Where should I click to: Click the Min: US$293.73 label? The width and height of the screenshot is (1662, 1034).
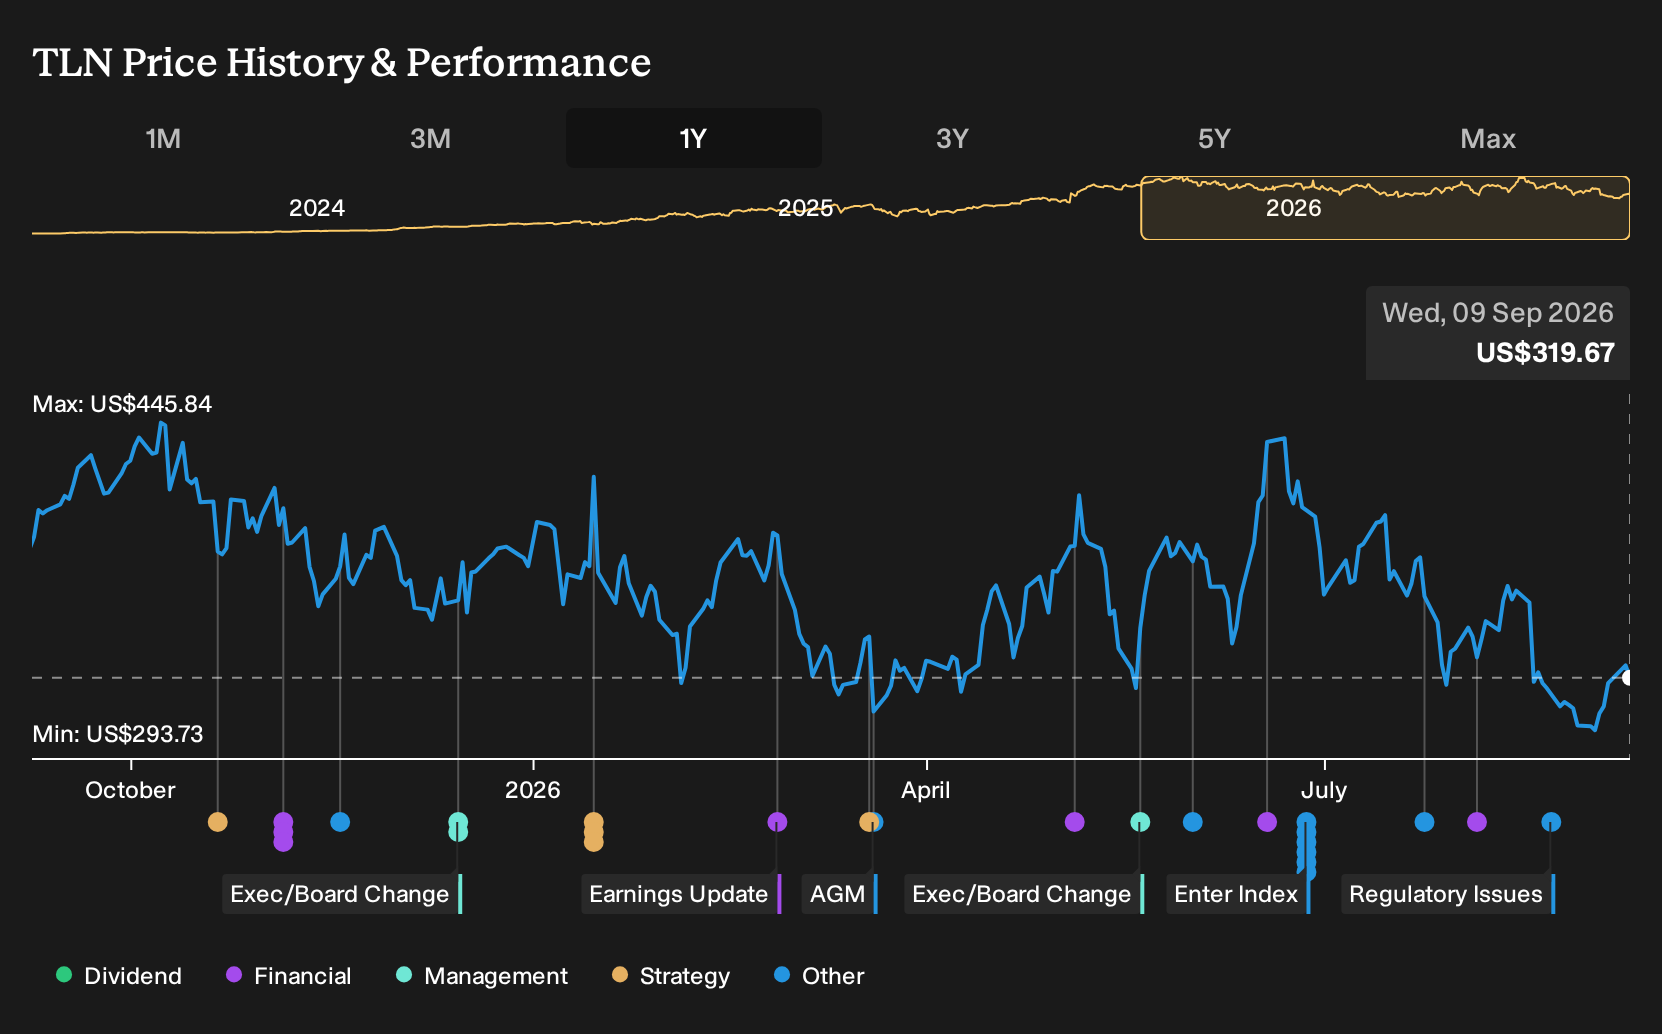[x=118, y=734]
